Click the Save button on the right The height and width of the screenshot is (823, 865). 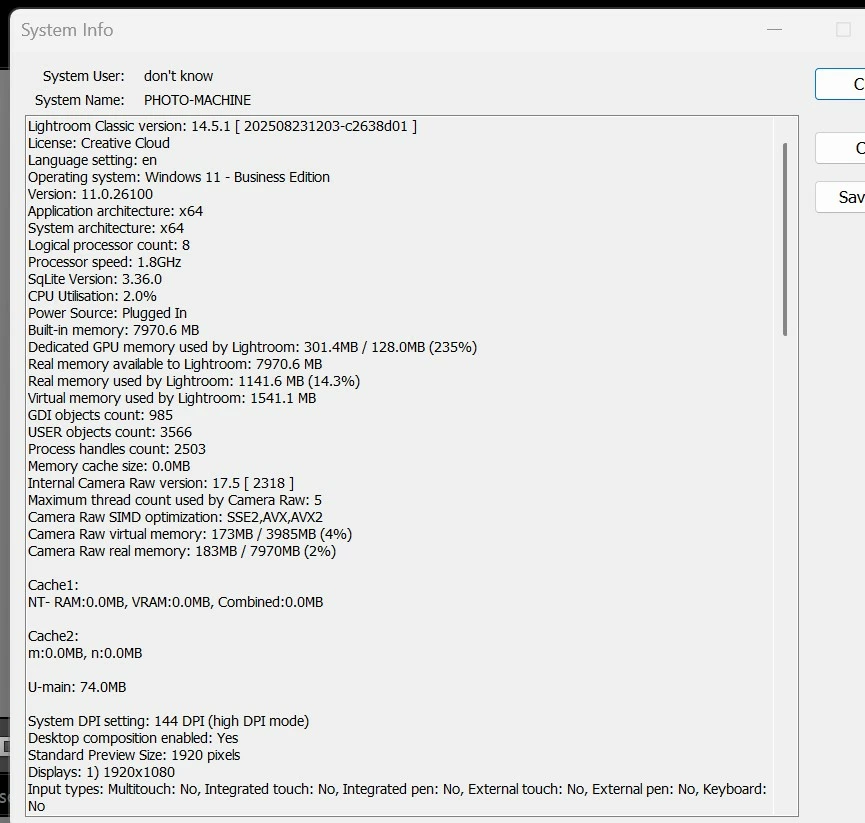(840, 197)
